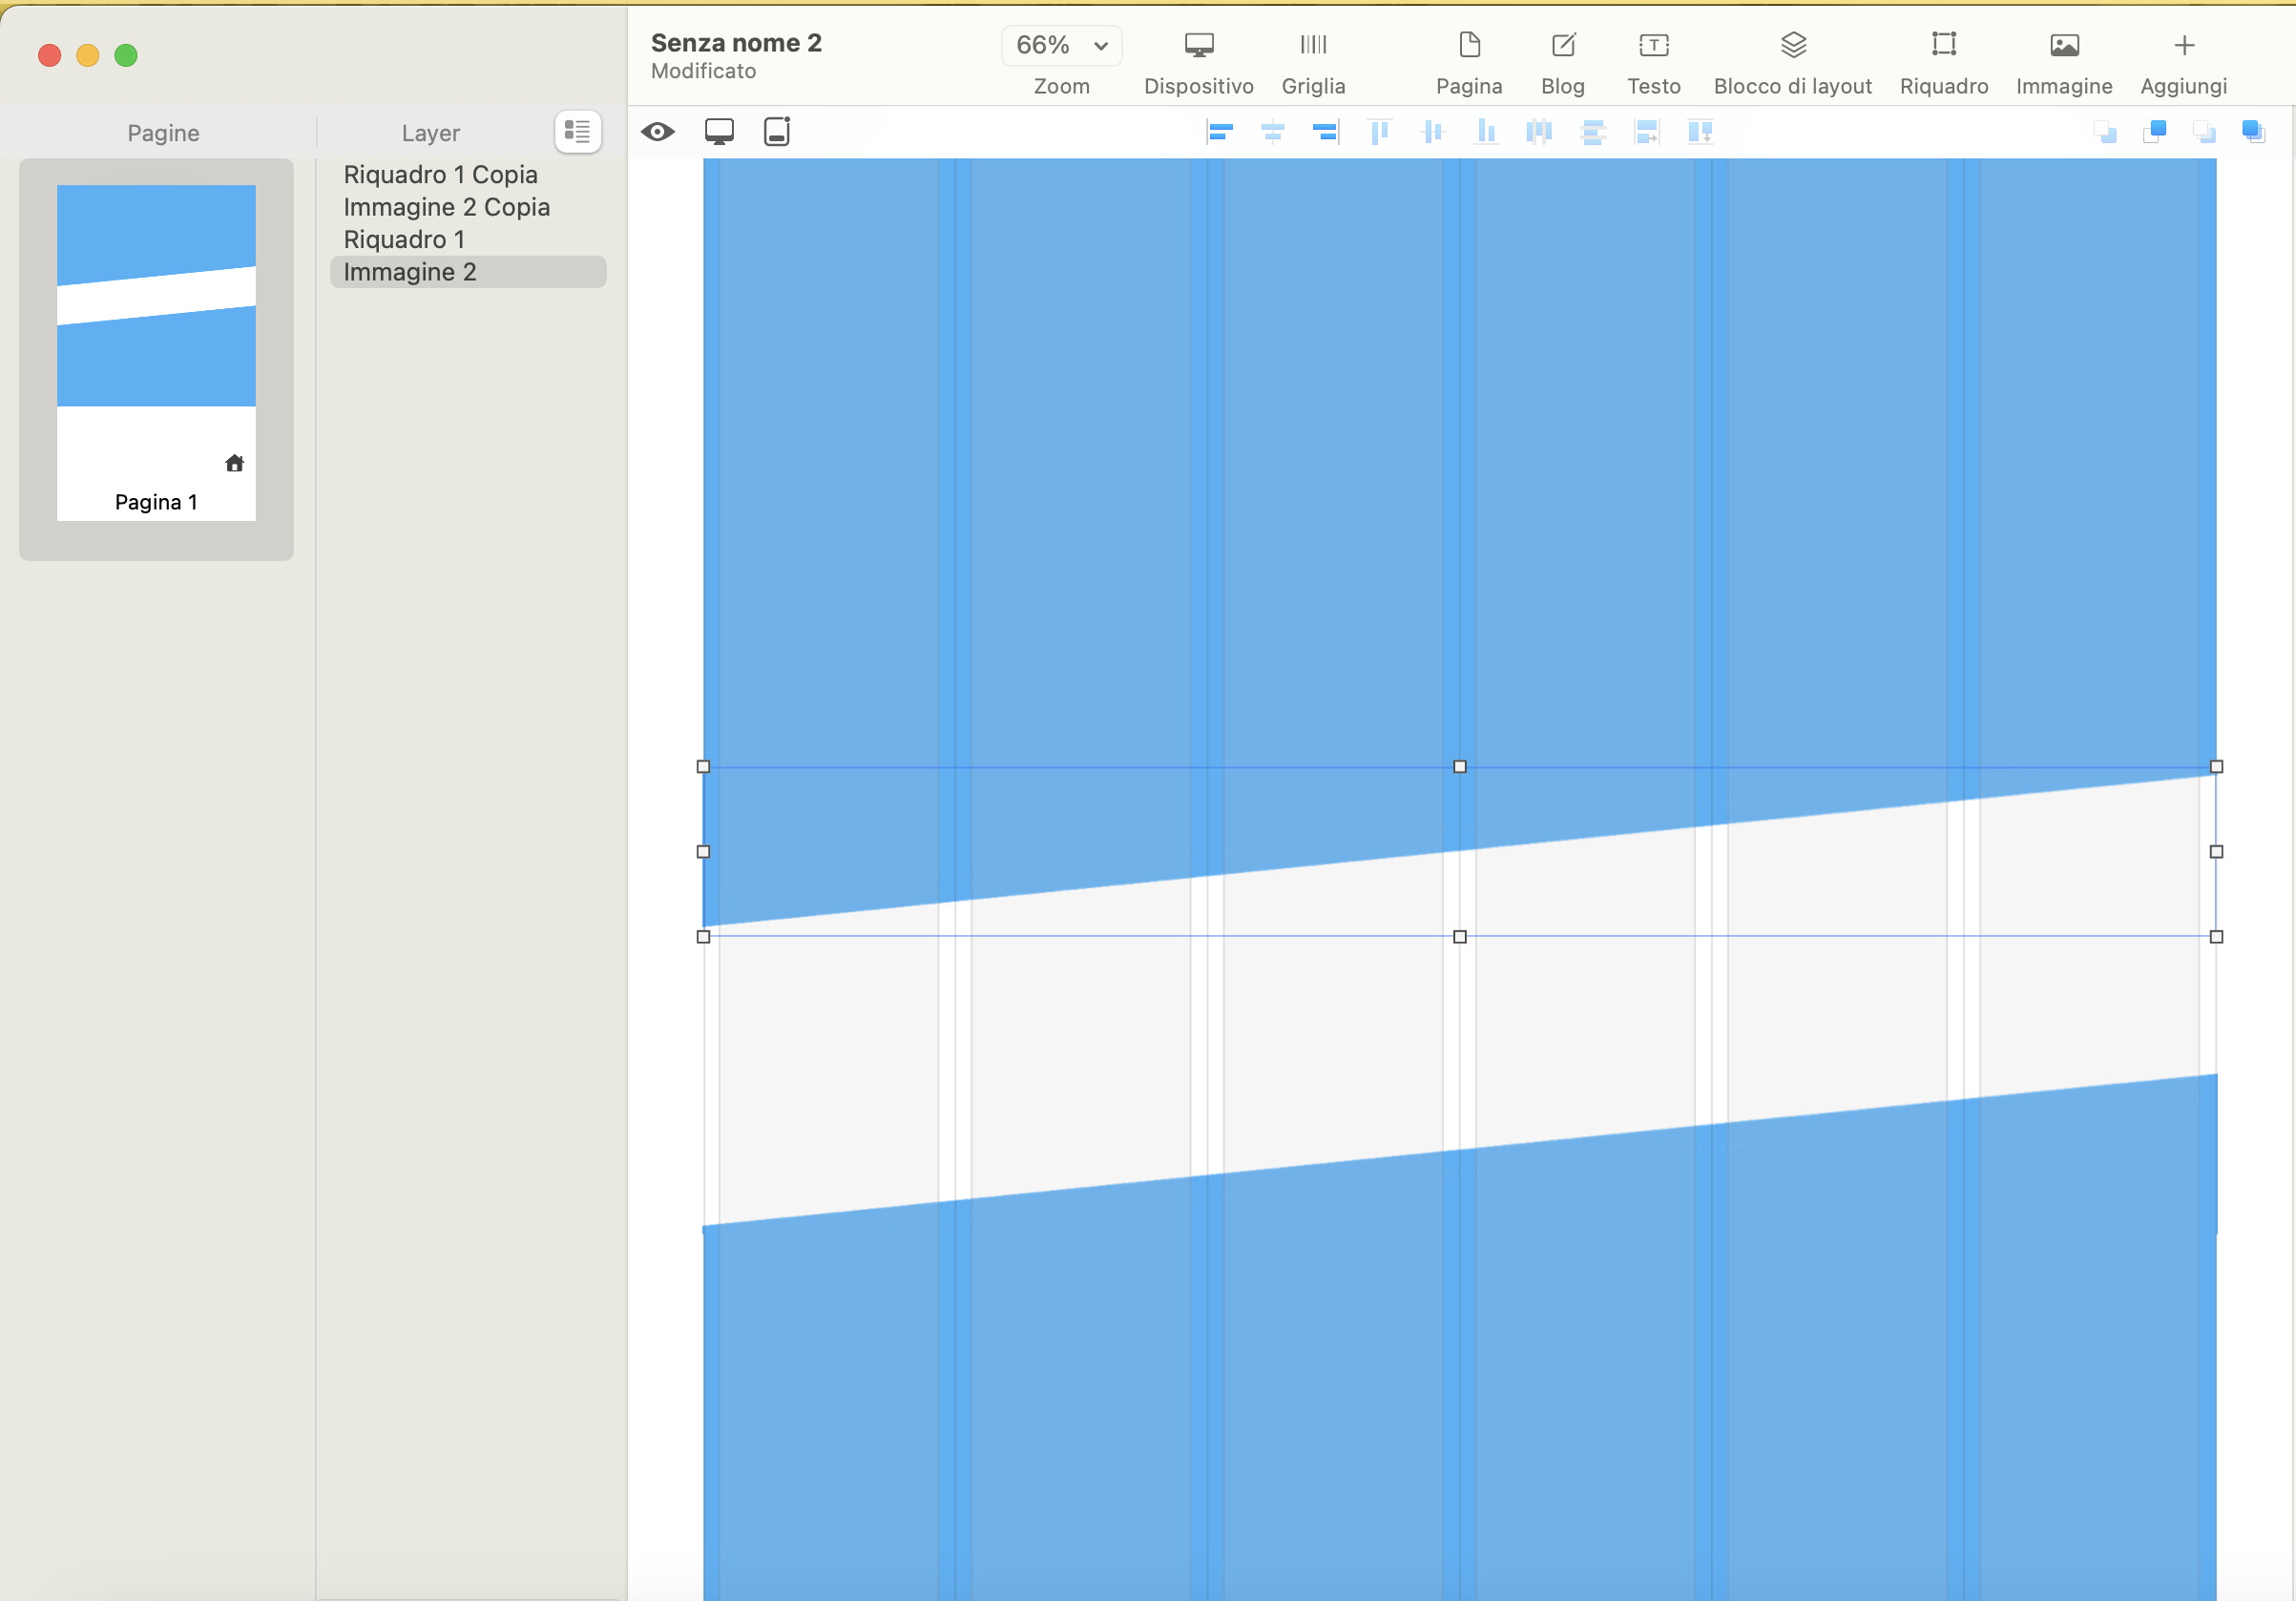Image resolution: width=2296 pixels, height=1601 pixels.
Task: Align selected objects to left edge
Action: (1219, 132)
